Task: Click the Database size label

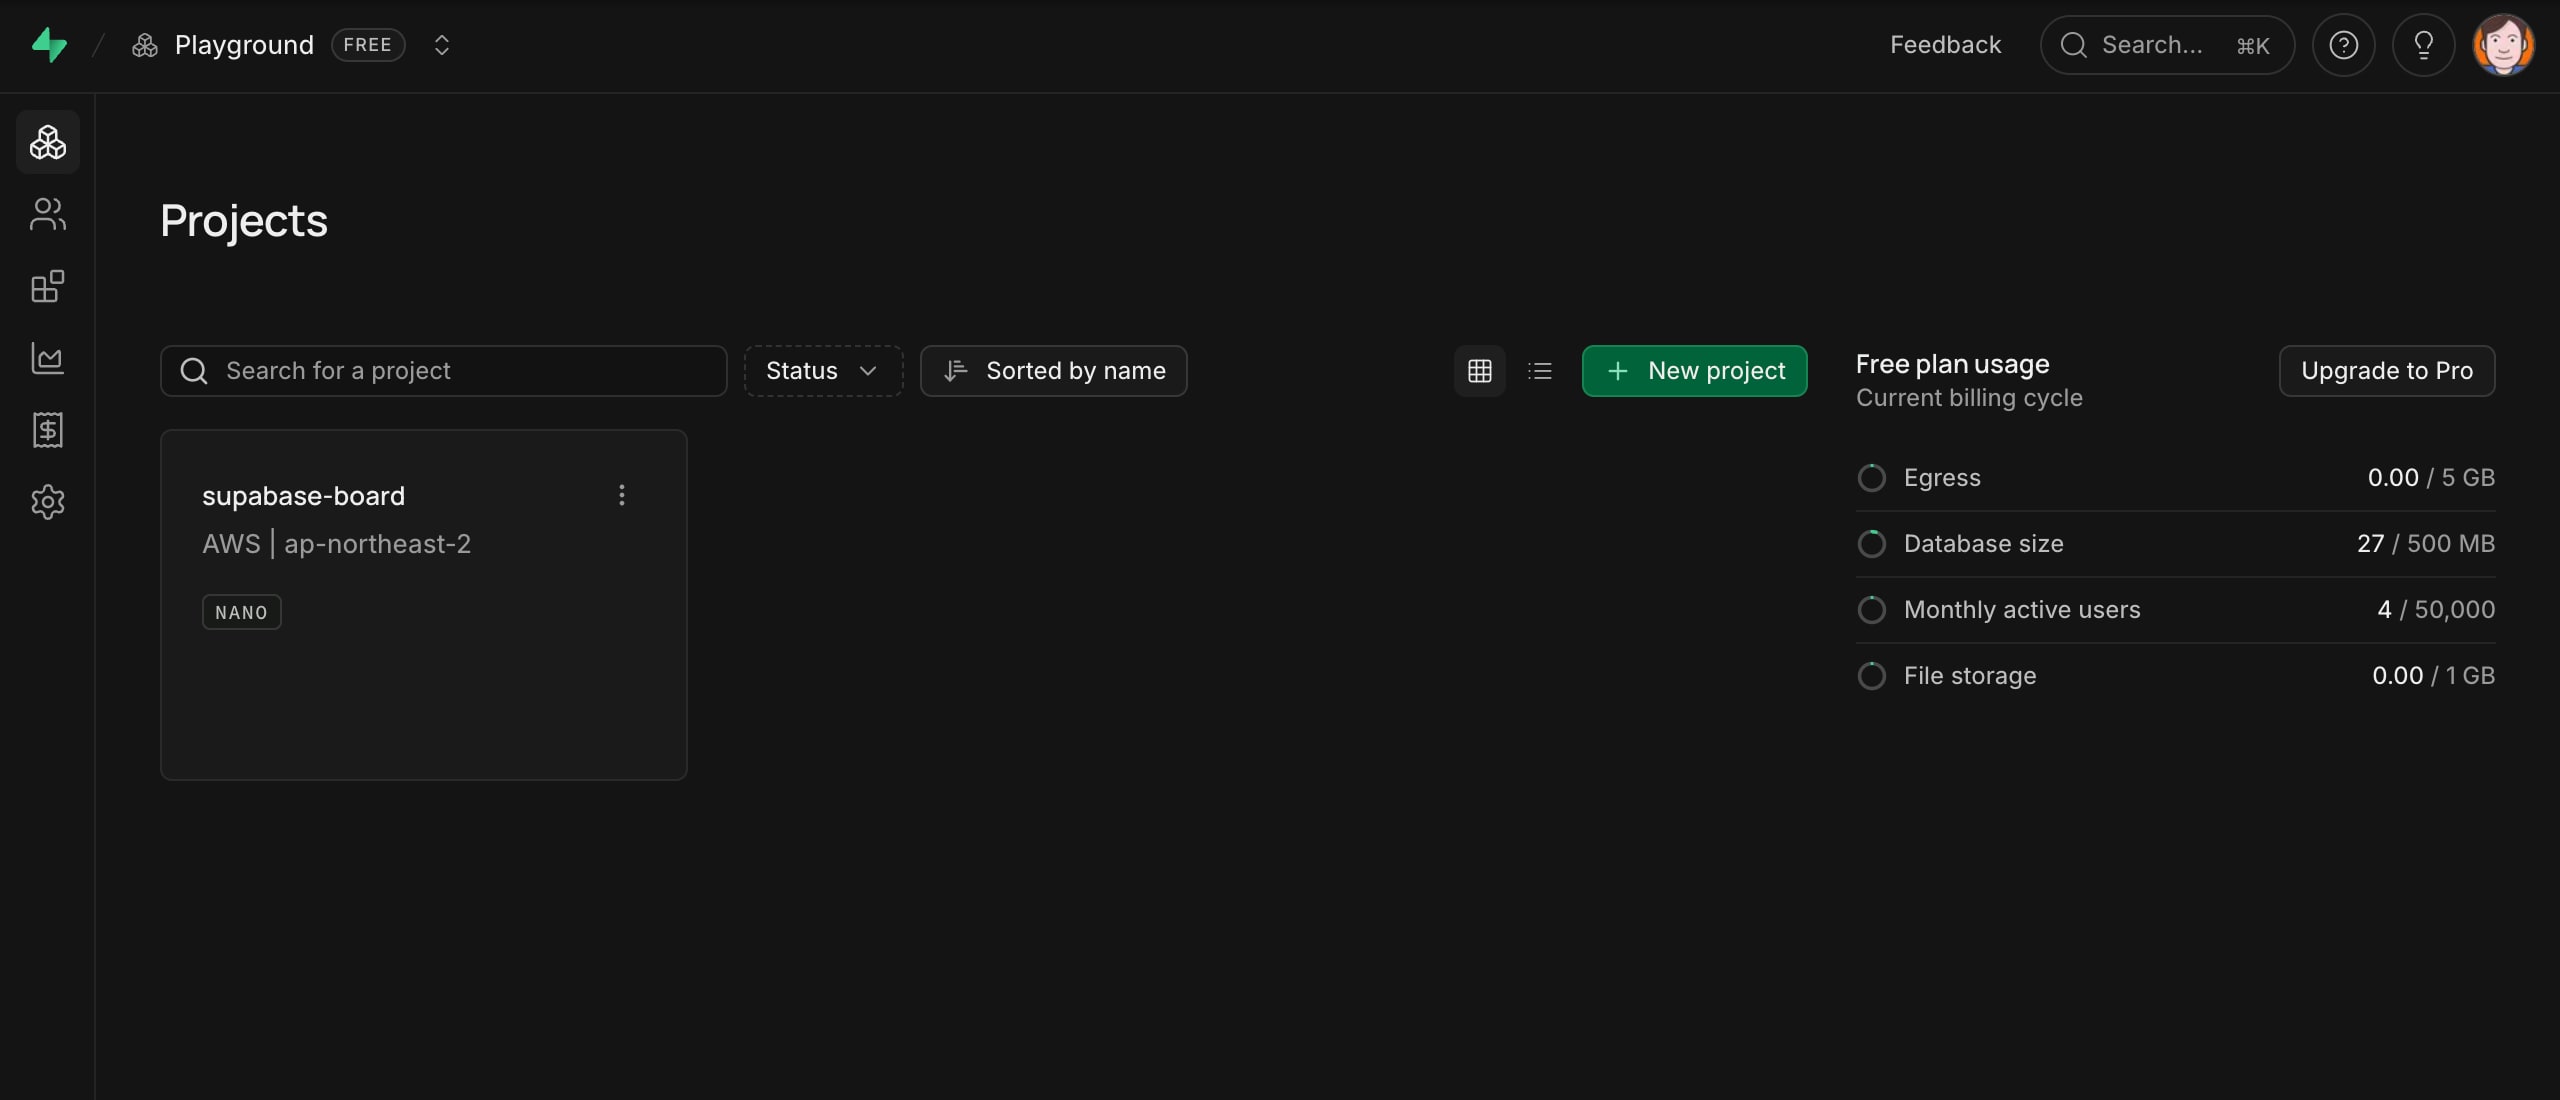Action: click(x=1983, y=544)
